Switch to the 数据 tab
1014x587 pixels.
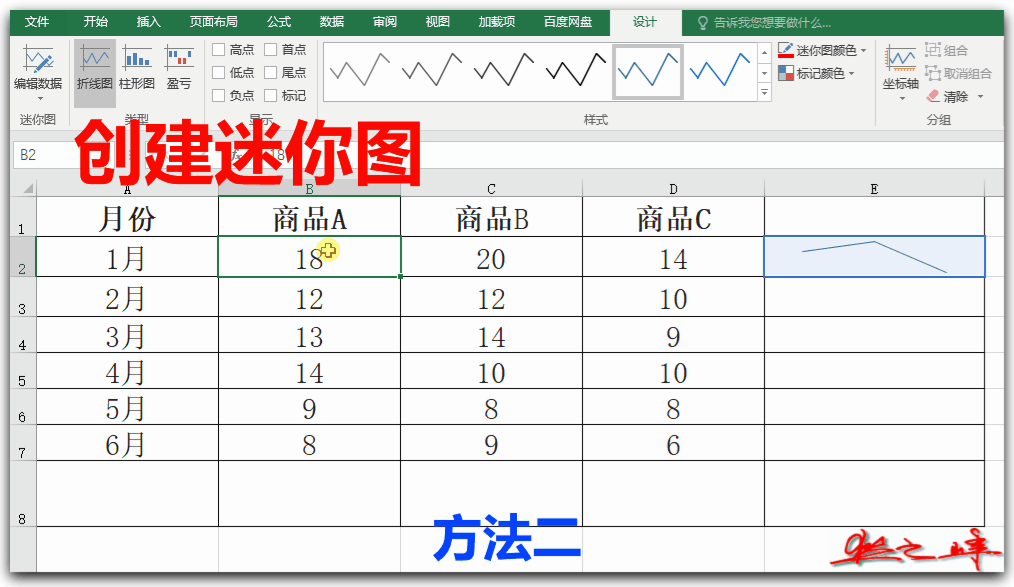332,22
